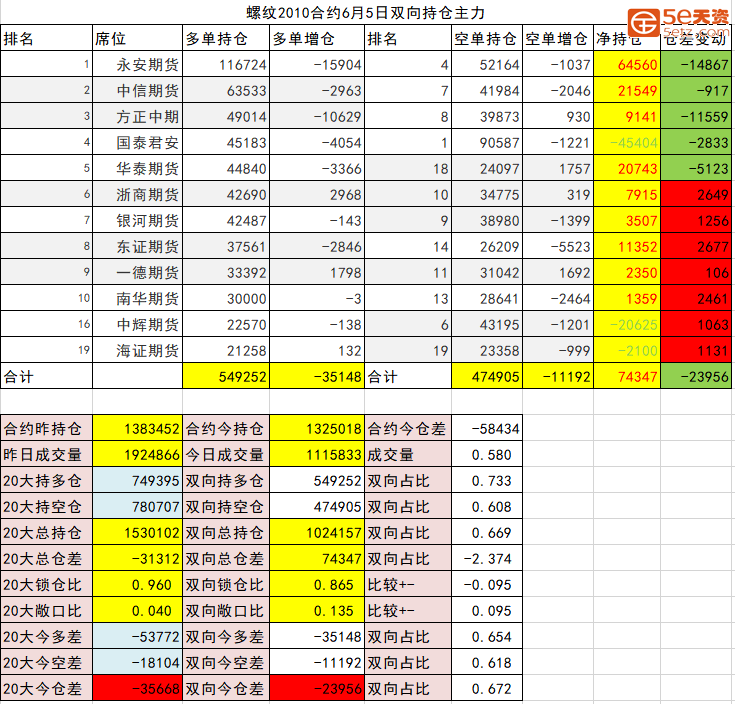This screenshot has height=704, width=735.
Task: Select total short position 474905 in 合计 row
Action: 487,376
